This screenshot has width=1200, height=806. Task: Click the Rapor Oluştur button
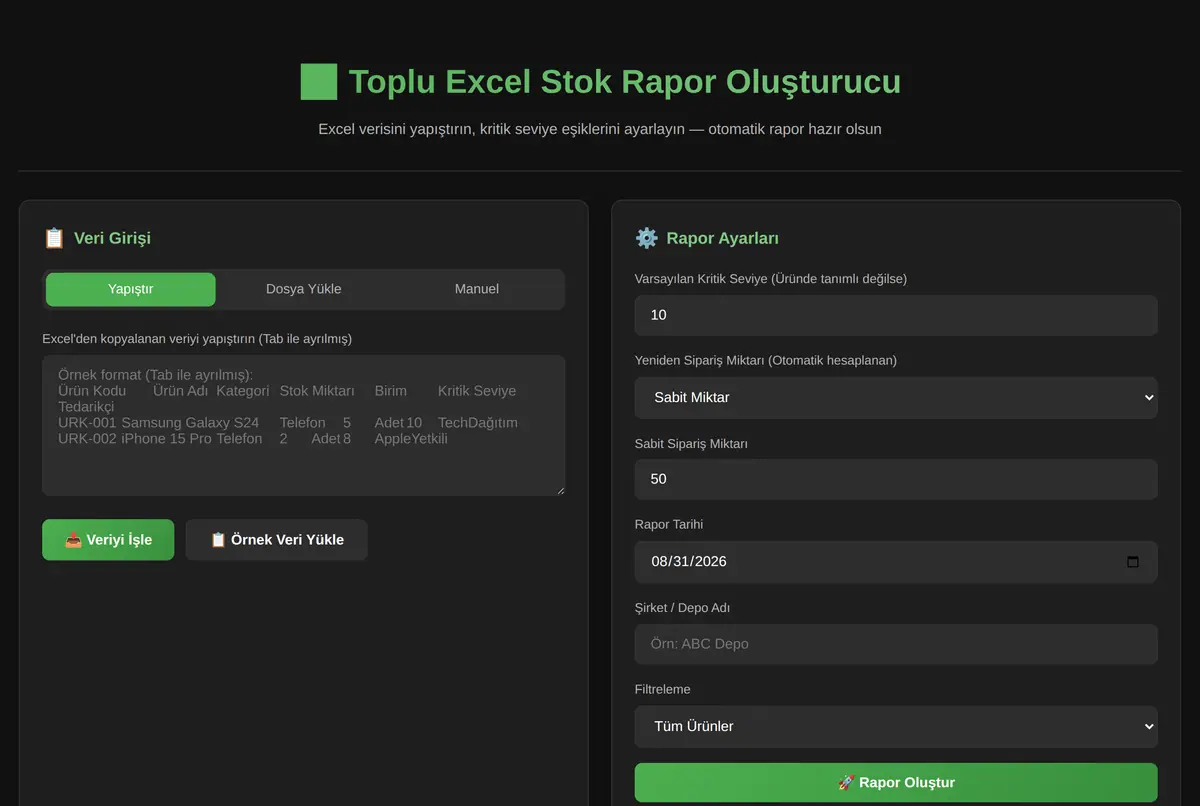pos(896,783)
